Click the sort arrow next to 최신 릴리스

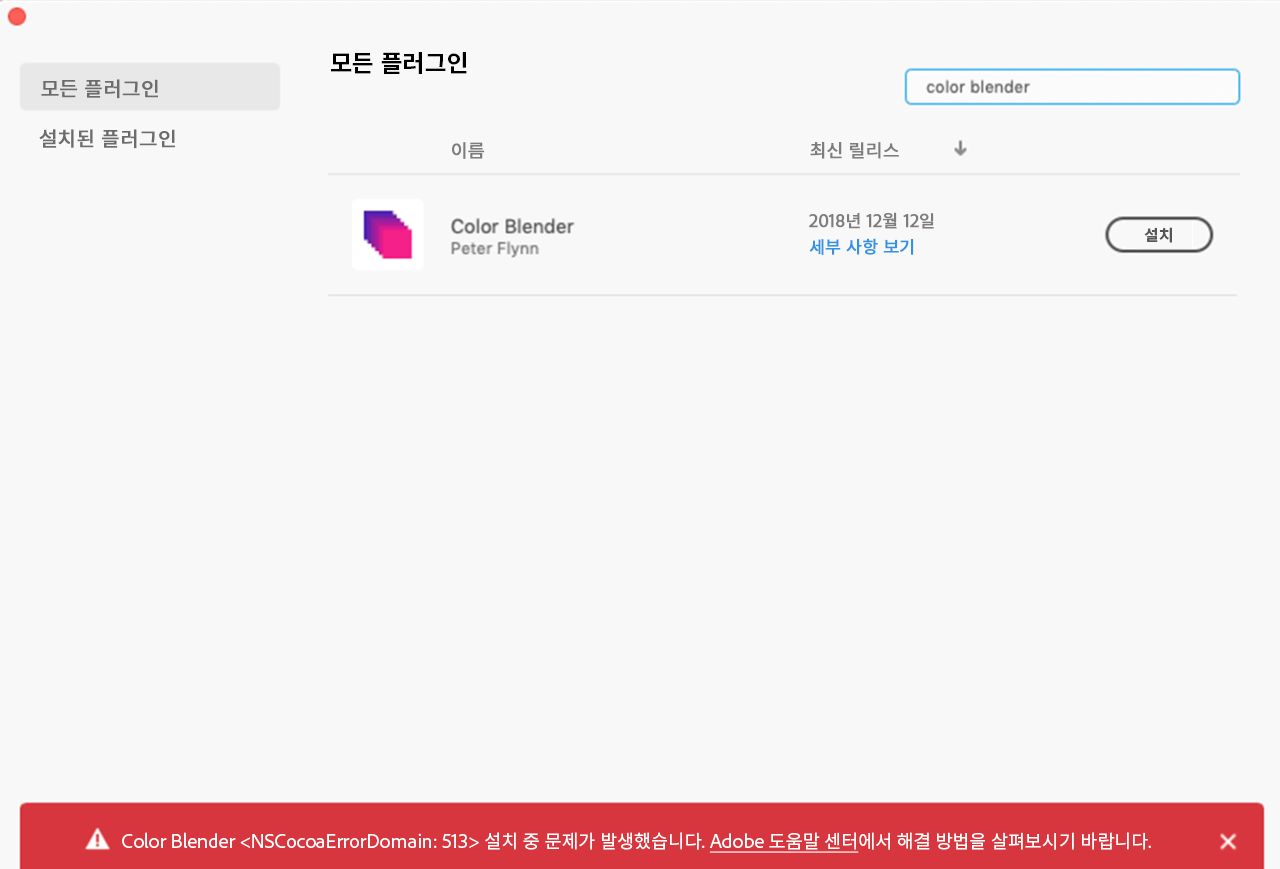961,149
